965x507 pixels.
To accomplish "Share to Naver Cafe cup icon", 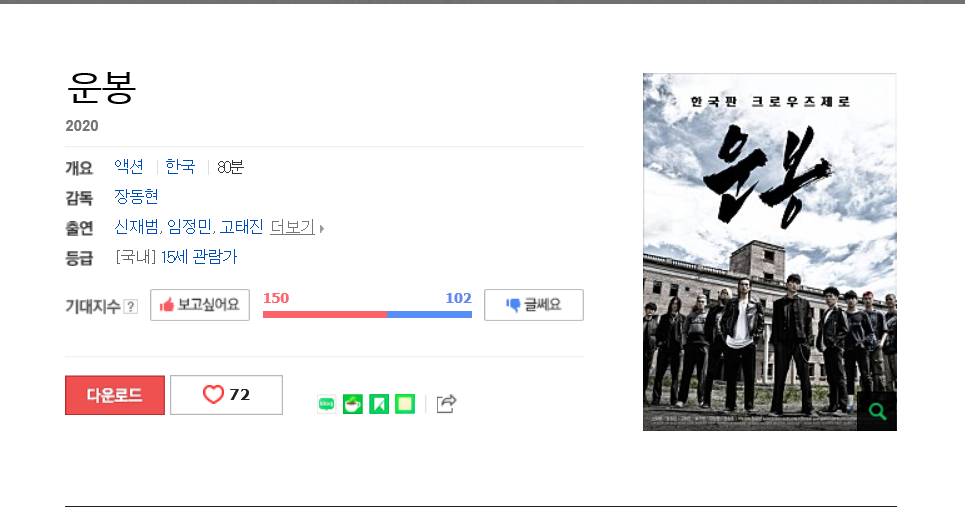I will click(x=353, y=404).
